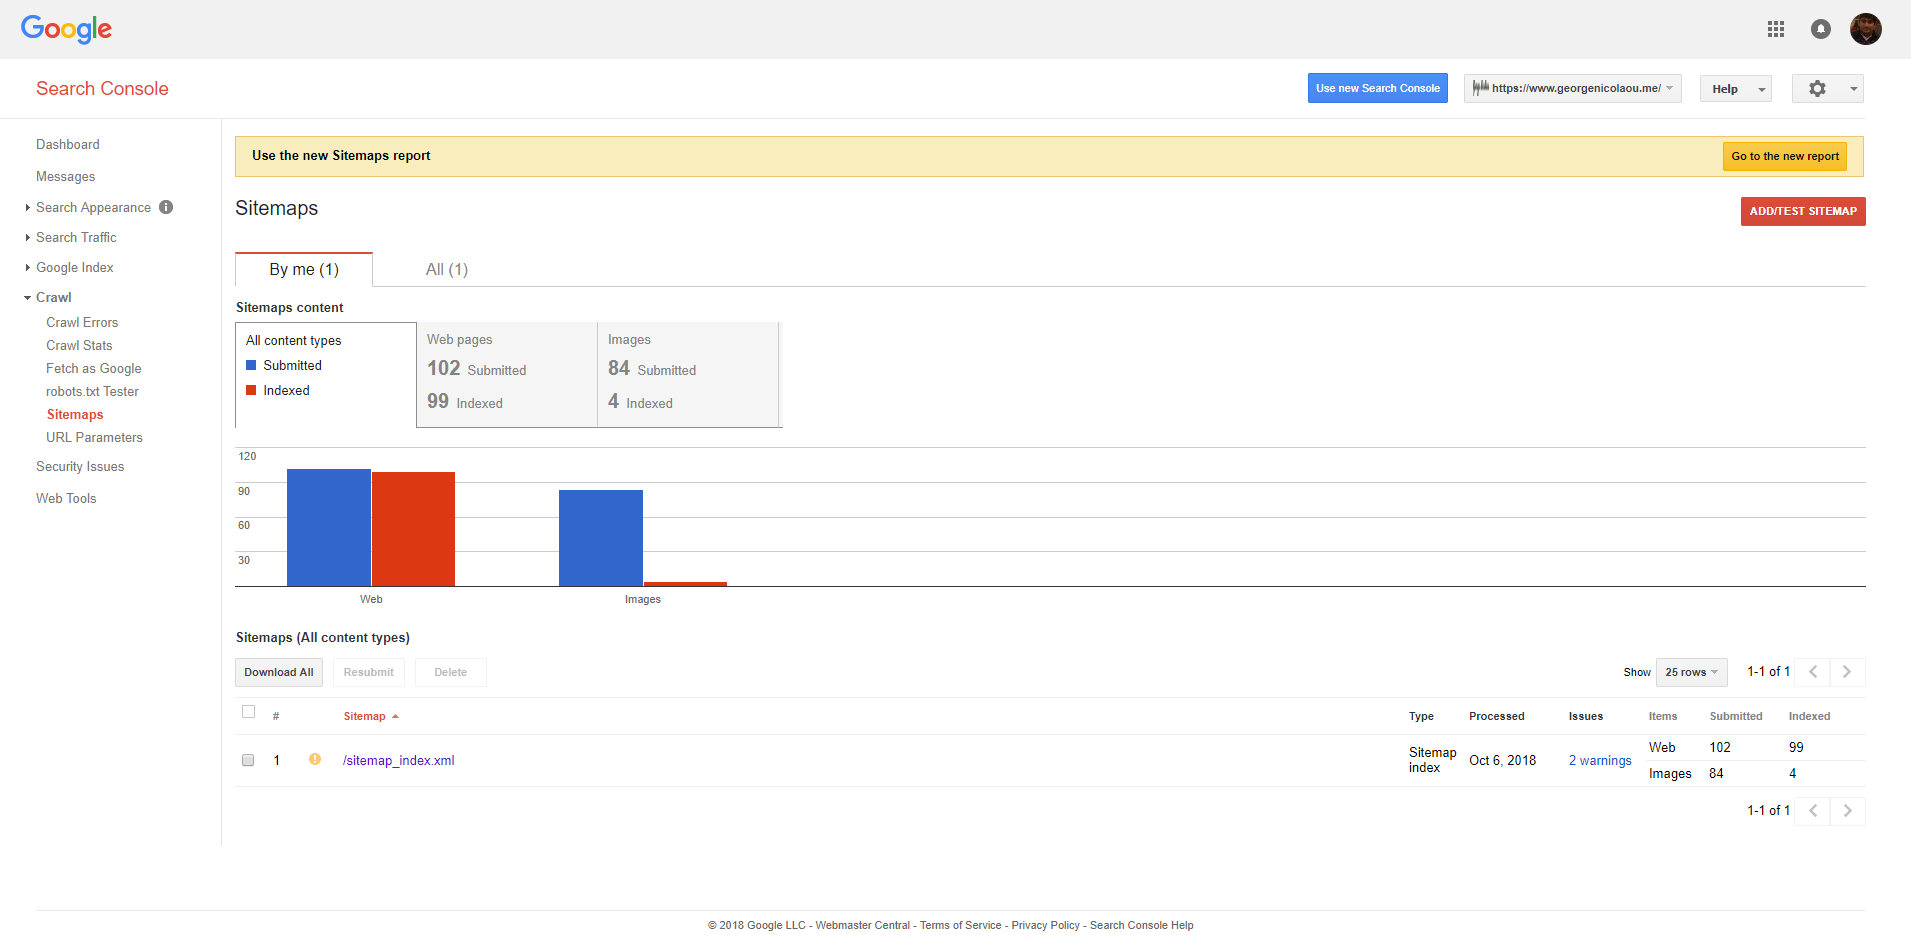The height and width of the screenshot is (935, 1911).
Task: Open robots.txt Tester
Action: pos(92,391)
